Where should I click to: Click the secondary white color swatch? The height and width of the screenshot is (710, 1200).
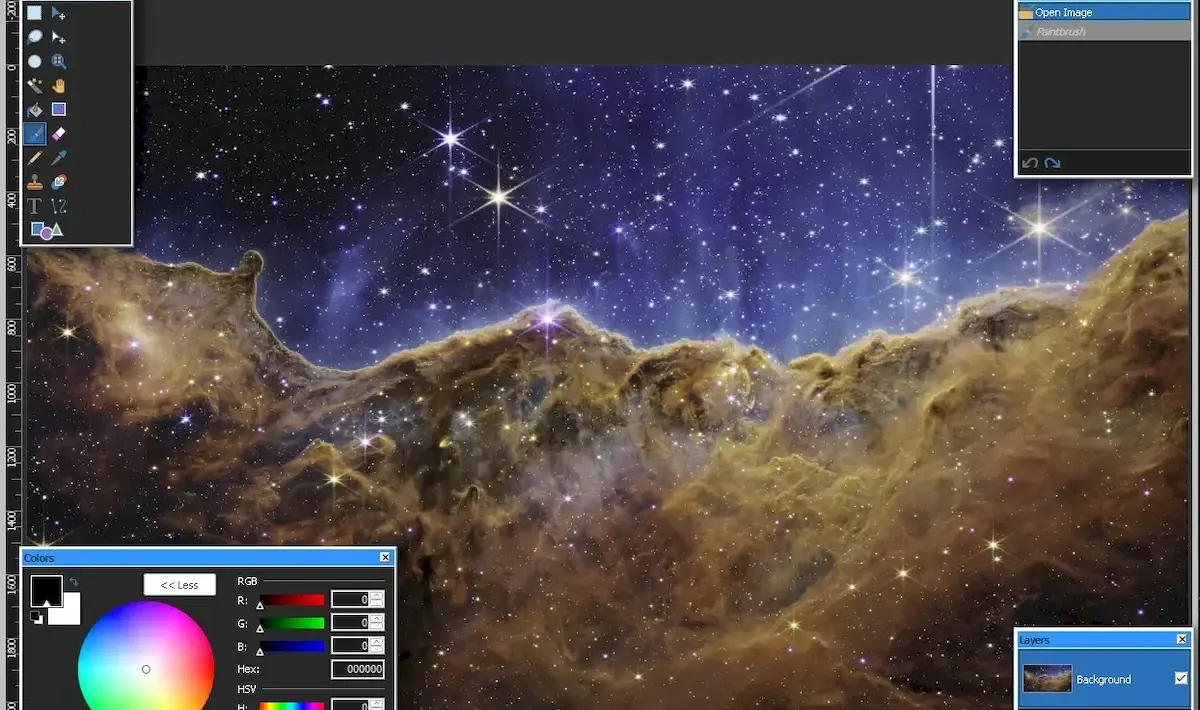(x=70, y=611)
